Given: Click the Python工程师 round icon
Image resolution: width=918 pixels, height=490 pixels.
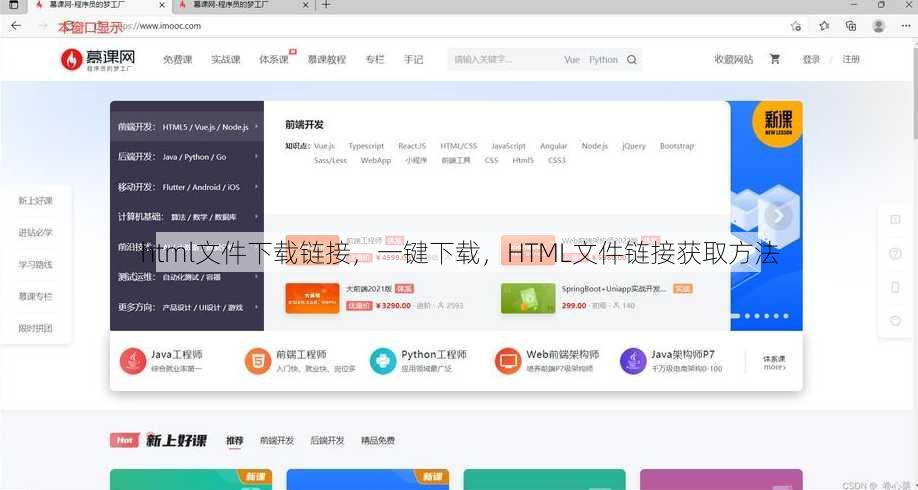Looking at the screenshot, I should 383,361.
